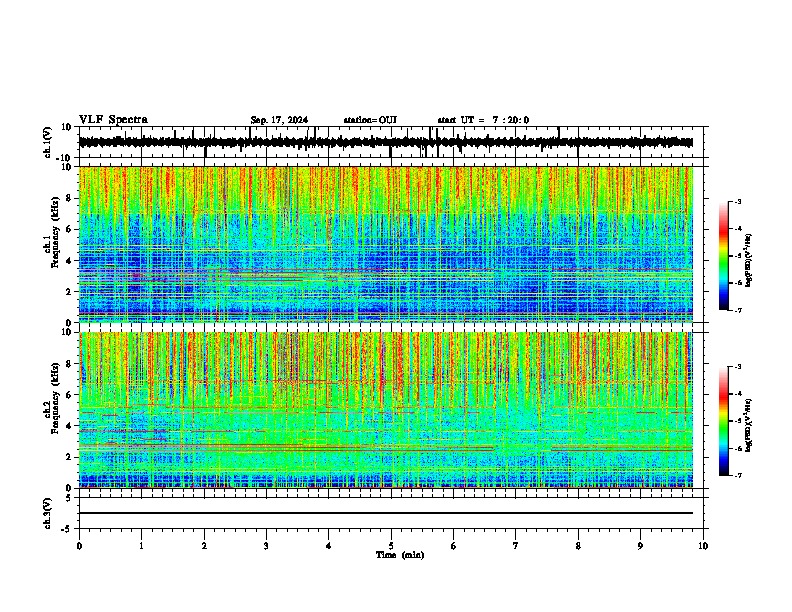Click the ch.3 flat voltage line
This screenshot has height=612, width=792.
(x=386, y=513)
